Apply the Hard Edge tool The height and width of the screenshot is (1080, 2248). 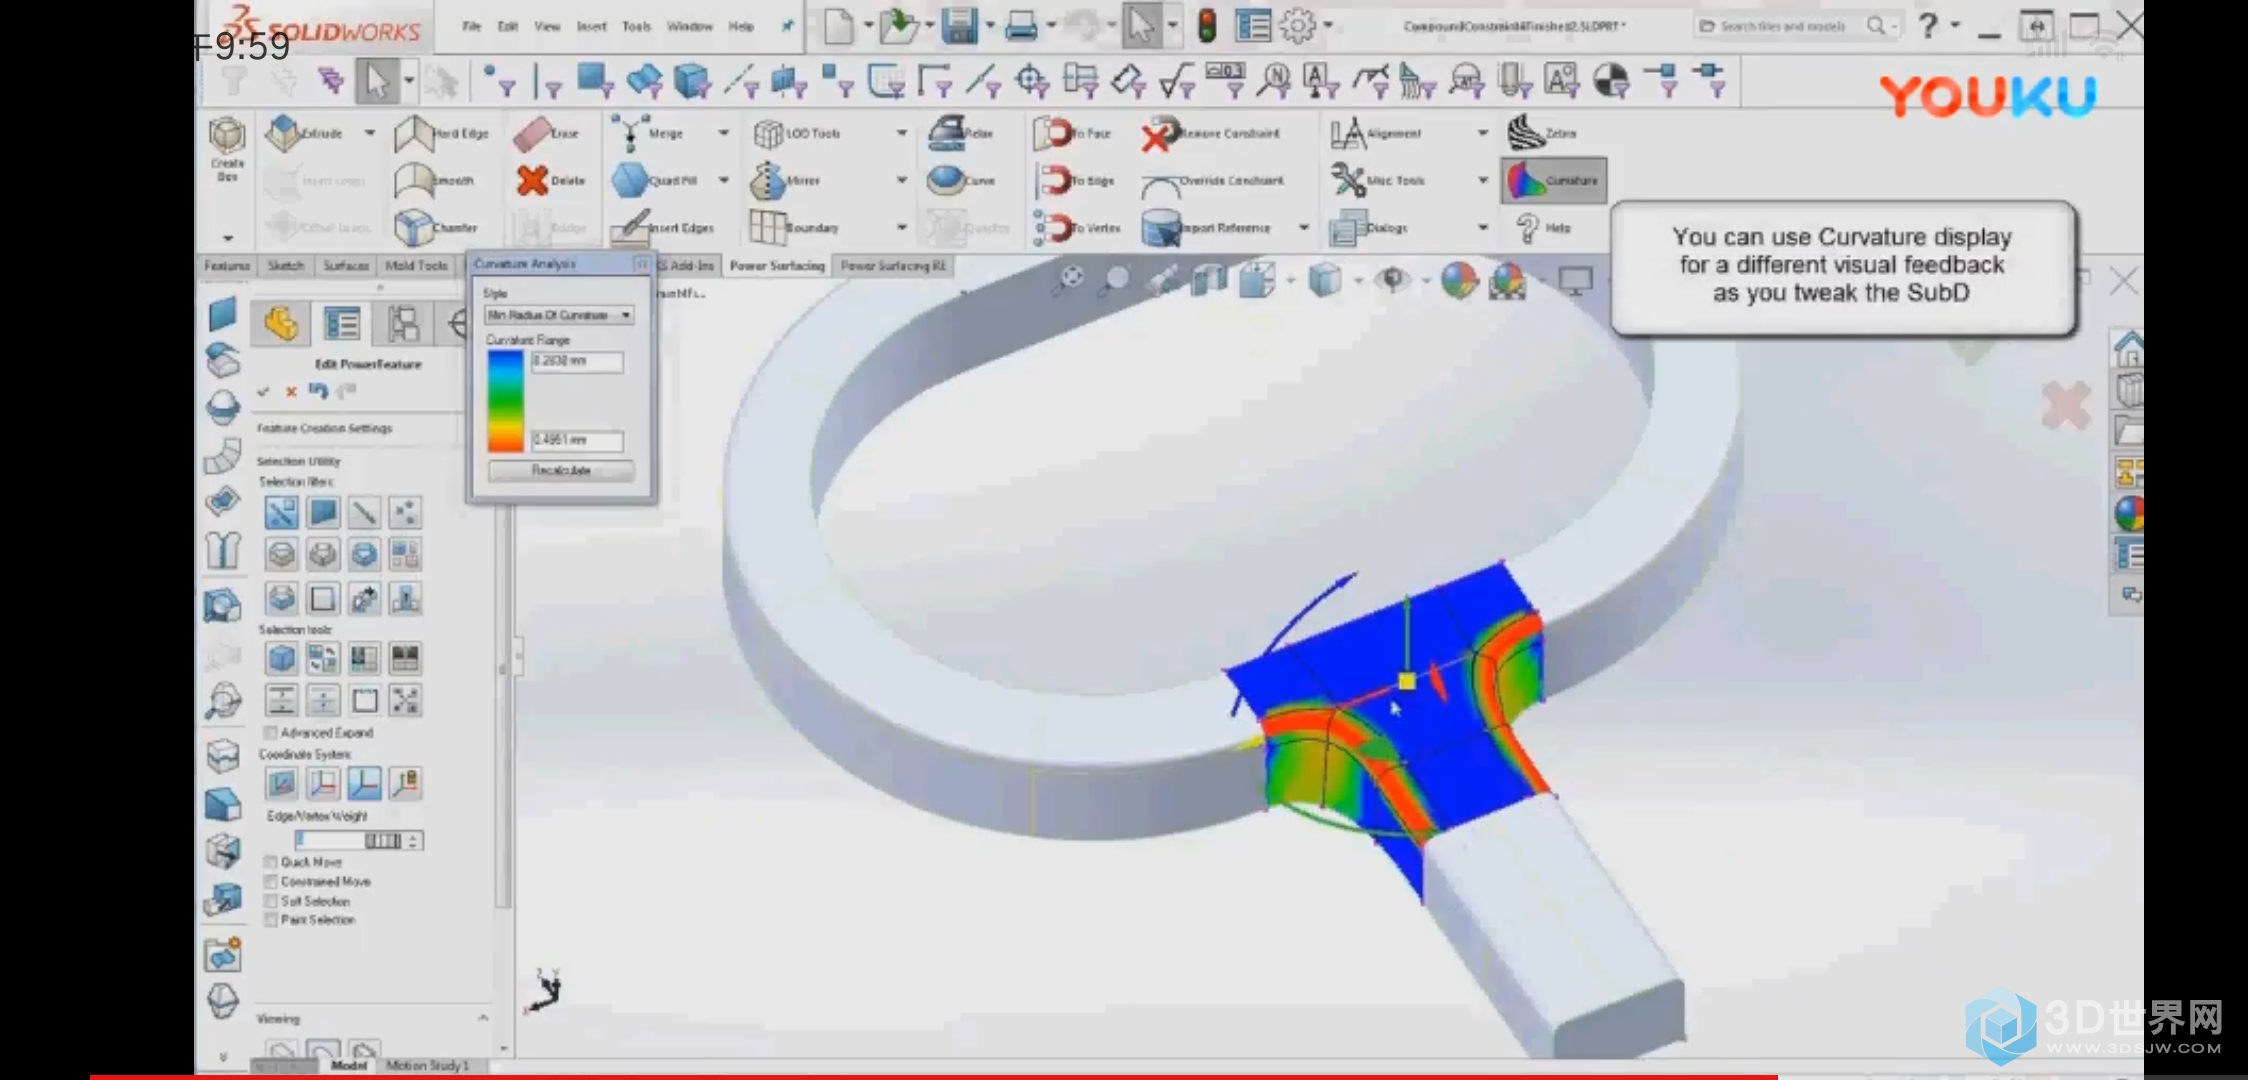pos(442,133)
